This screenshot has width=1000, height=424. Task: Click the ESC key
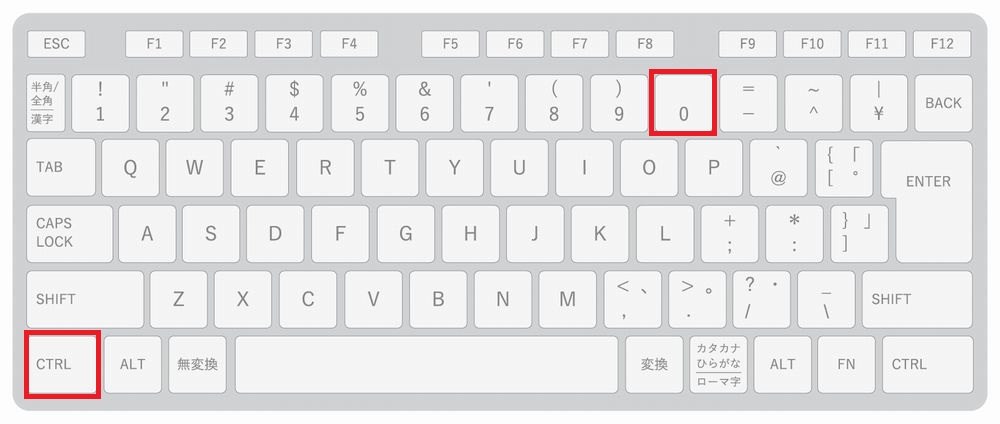56,44
